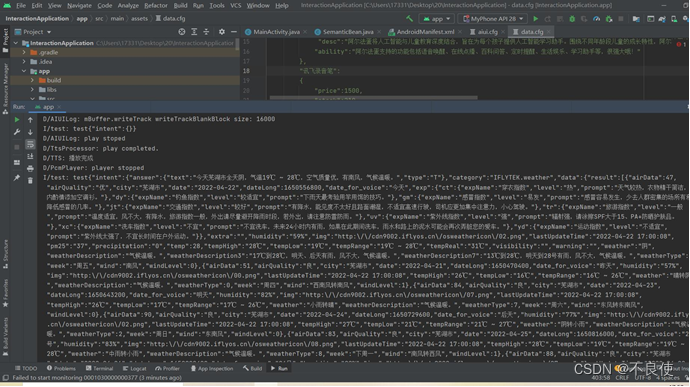The height and width of the screenshot is (387, 690).
Task: Close the app tab in Run panel
Action: (59, 107)
